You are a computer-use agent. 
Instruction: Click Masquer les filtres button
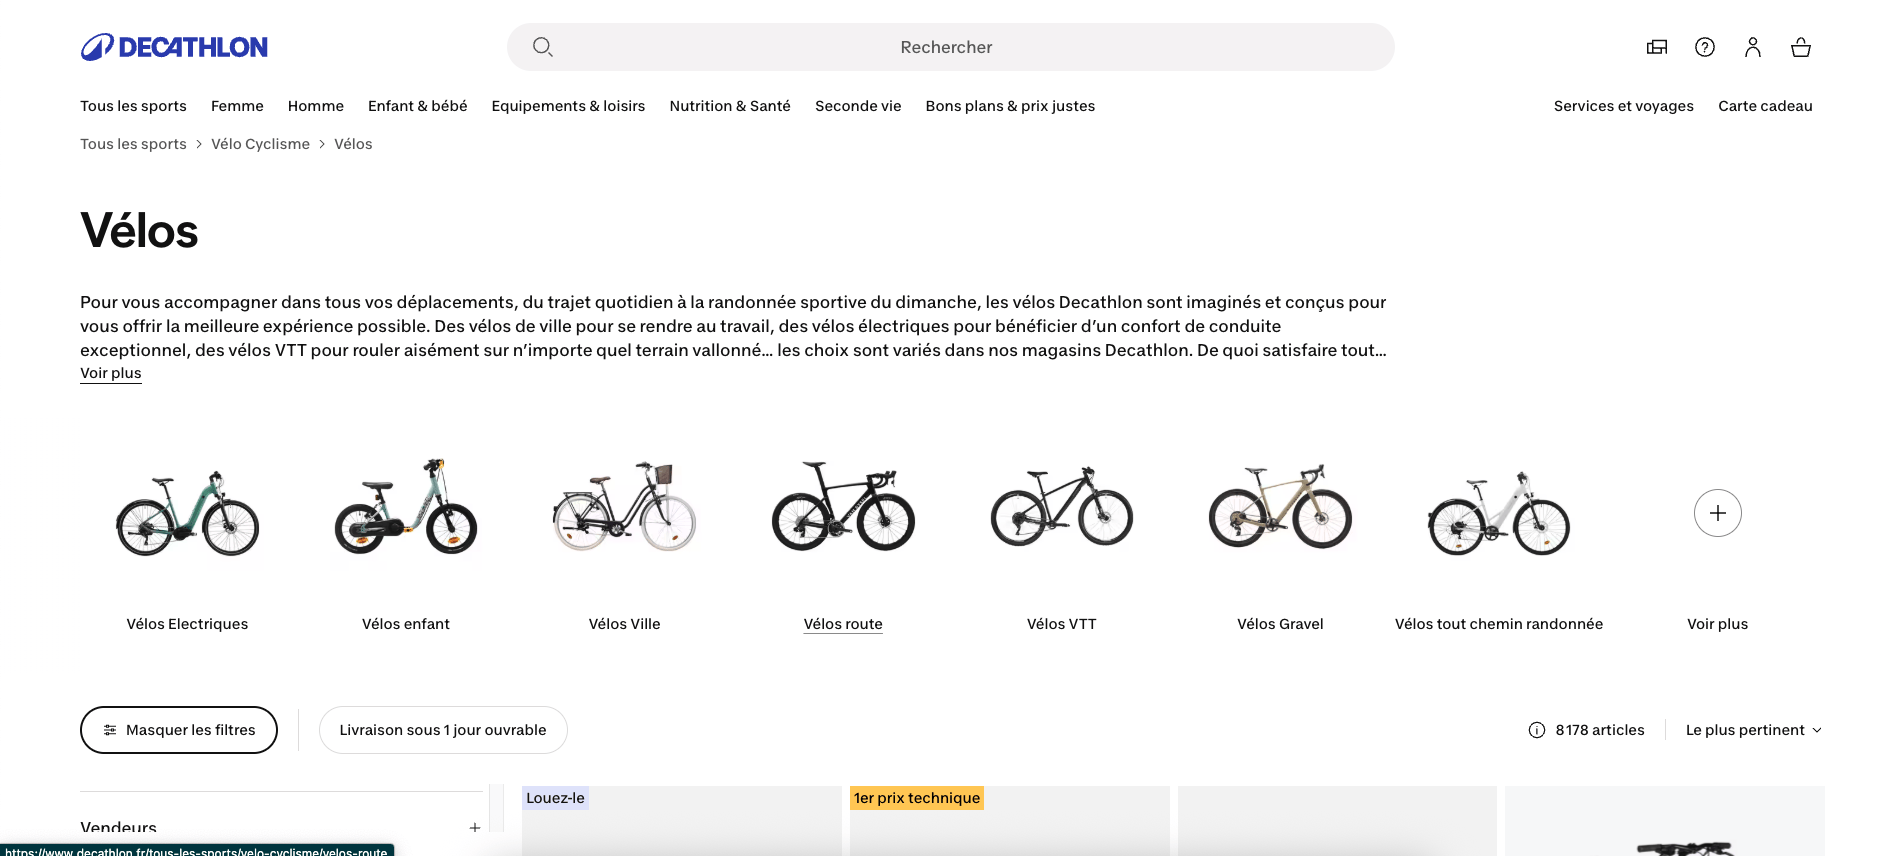tap(179, 730)
